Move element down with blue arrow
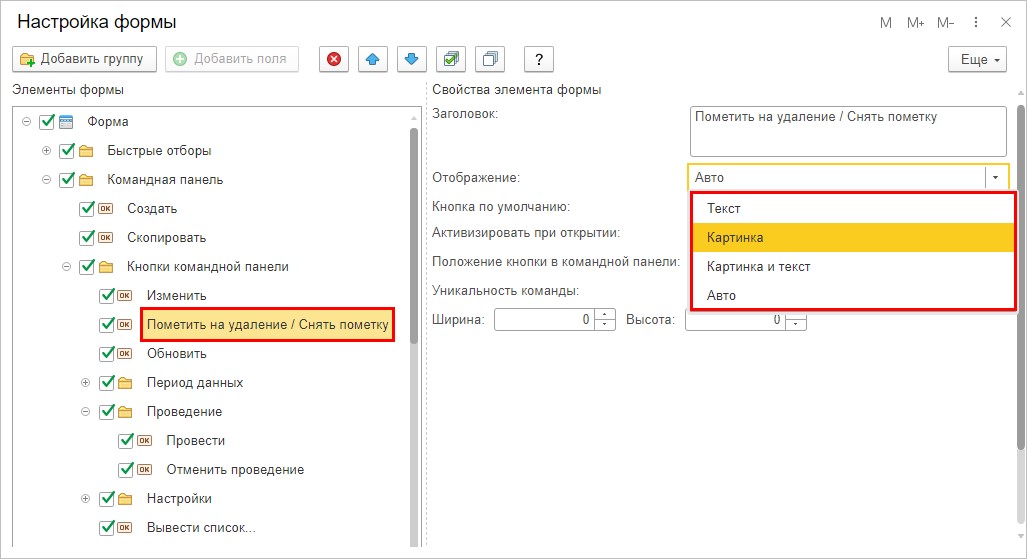 (411, 59)
